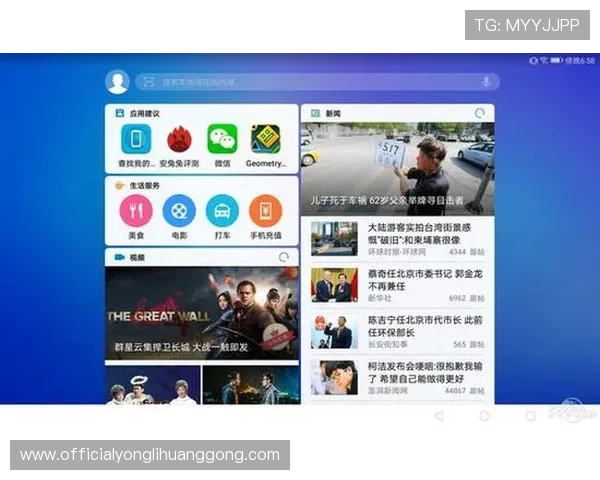
Task: Open the phone top-up (手机充值) service
Action: 265,211
